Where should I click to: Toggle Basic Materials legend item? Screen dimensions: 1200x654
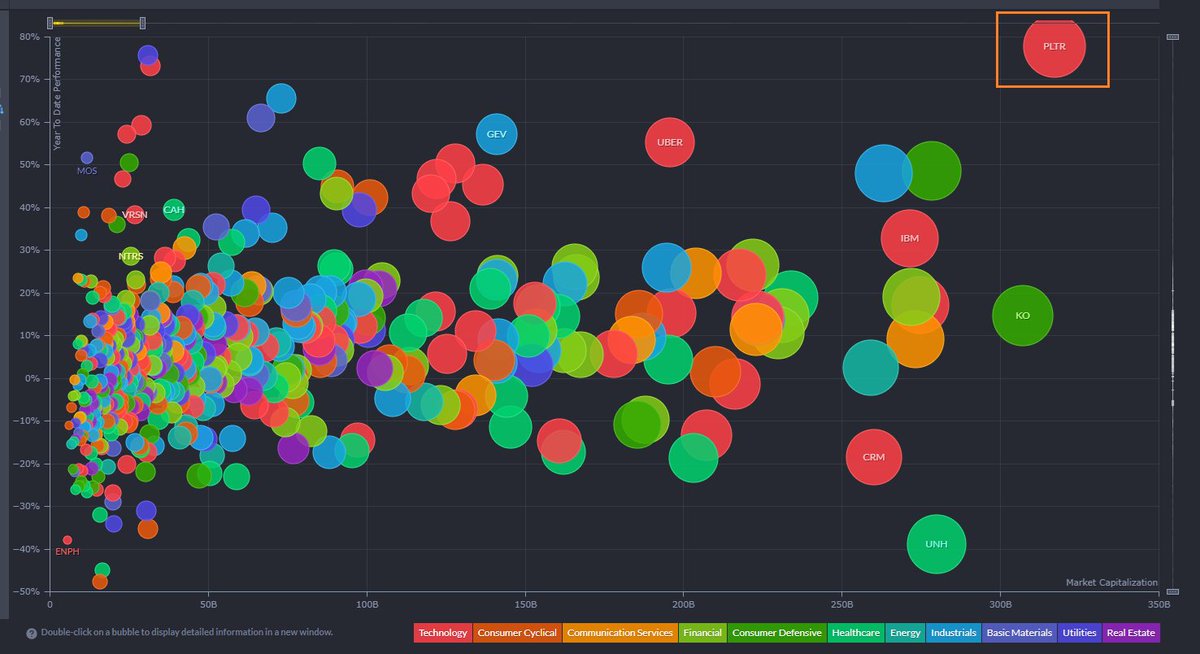coord(1019,633)
